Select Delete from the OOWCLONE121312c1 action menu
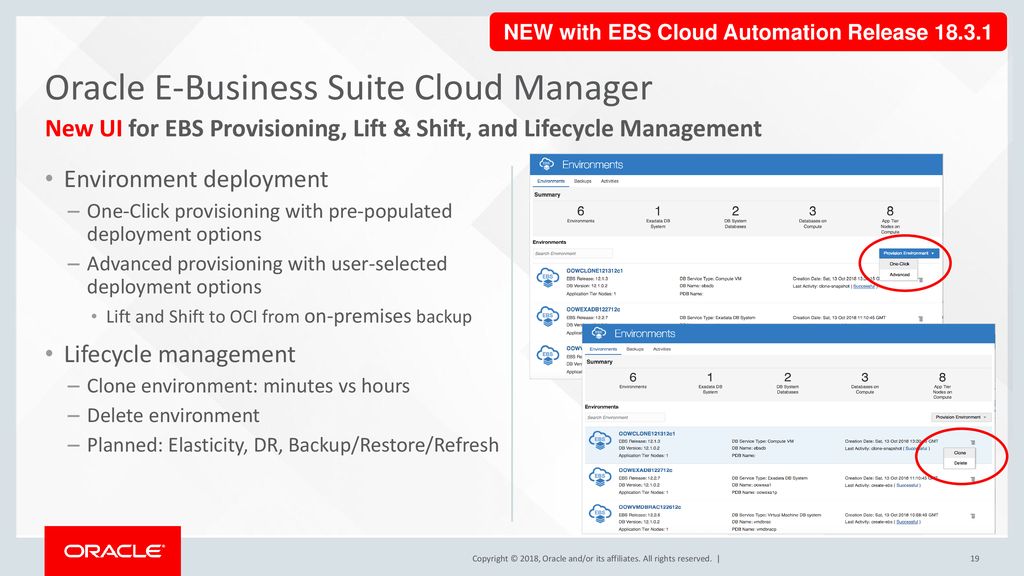The height and width of the screenshot is (576, 1024). click(960, 463)
